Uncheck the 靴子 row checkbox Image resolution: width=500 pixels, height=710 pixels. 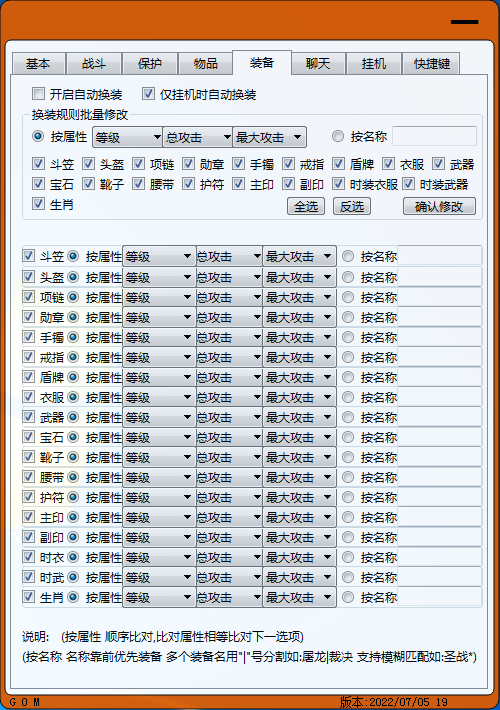point(29,456)
